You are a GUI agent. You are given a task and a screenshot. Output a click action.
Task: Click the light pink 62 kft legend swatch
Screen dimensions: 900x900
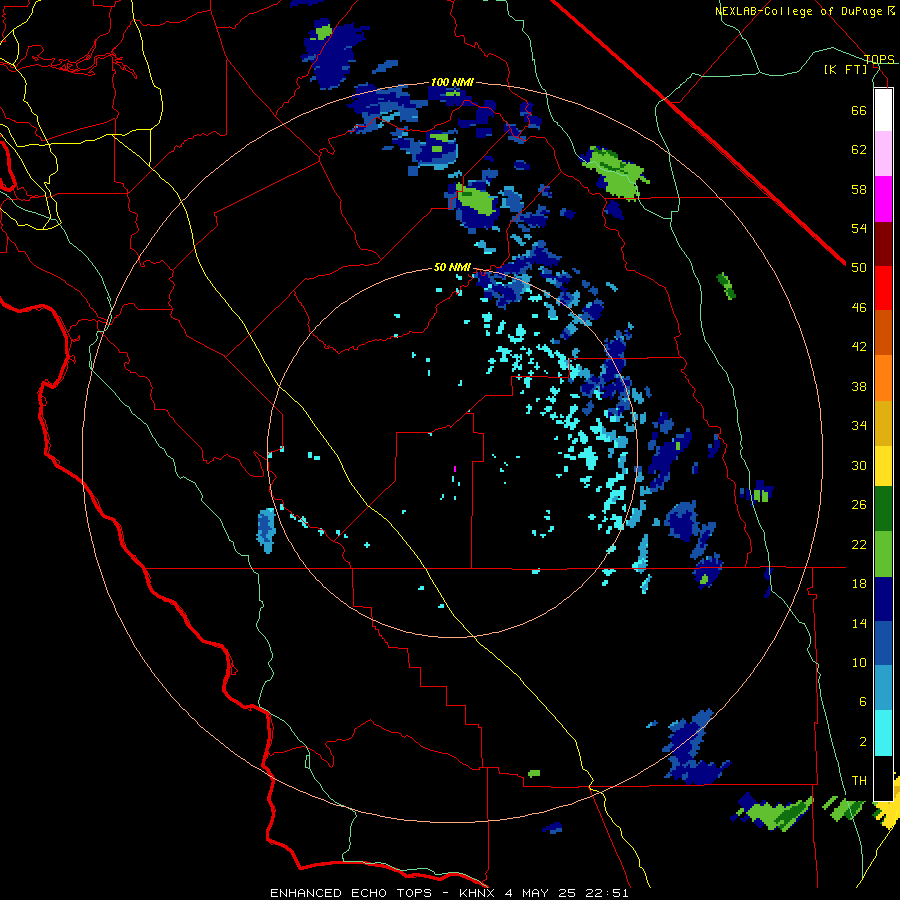coord(883,153)
